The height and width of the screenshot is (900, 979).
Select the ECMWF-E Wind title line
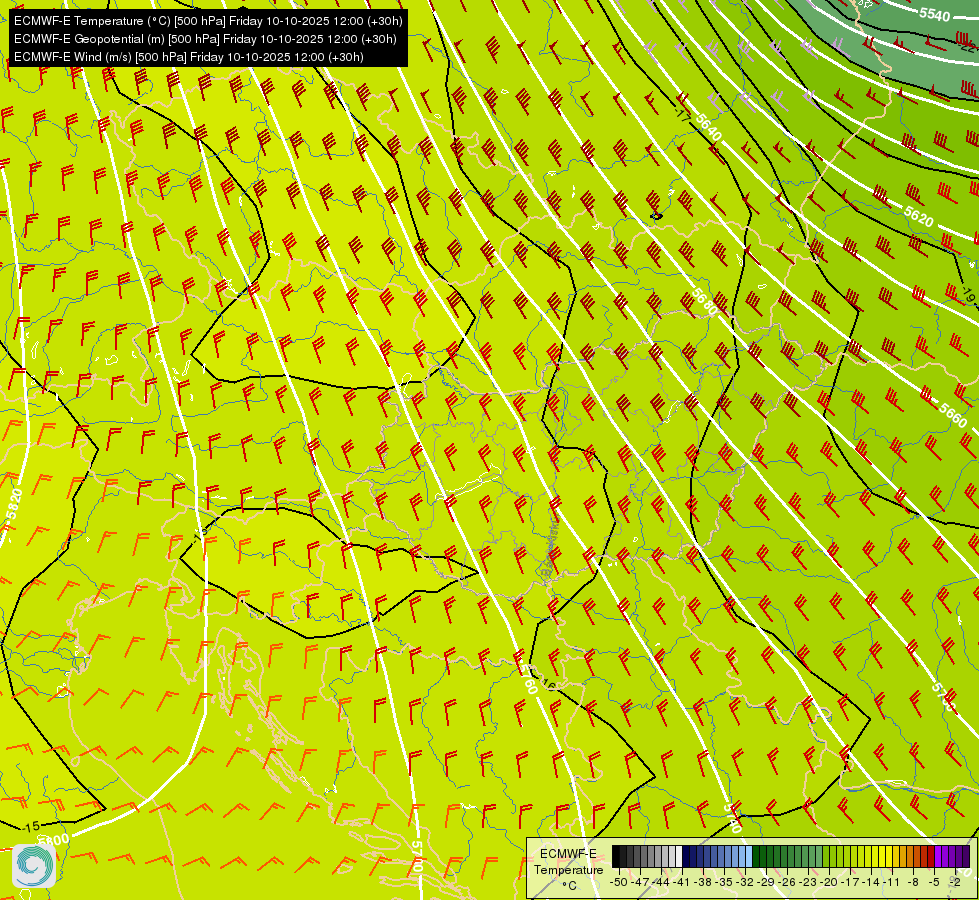[189, 57]
